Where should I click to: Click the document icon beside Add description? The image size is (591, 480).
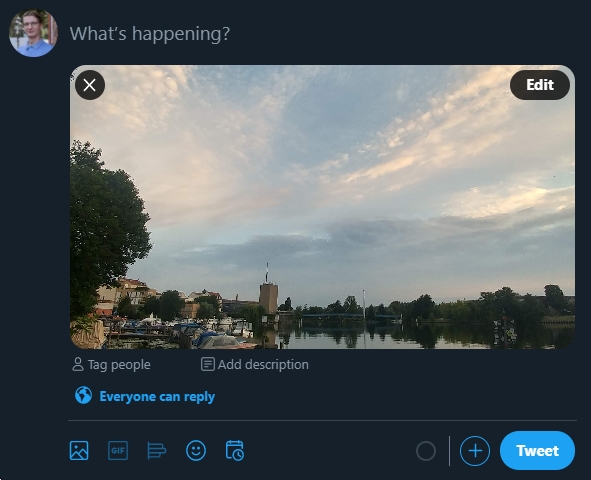(x=208, y=364)
